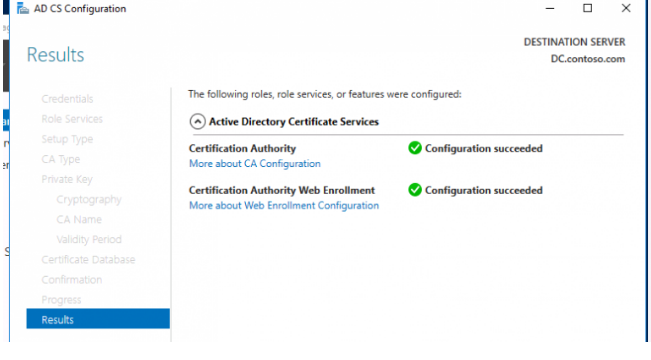This screenshot has height=360, width=651.
Task: Click the Active Directory Certificate Services heading
Action: tap(294, 122)
